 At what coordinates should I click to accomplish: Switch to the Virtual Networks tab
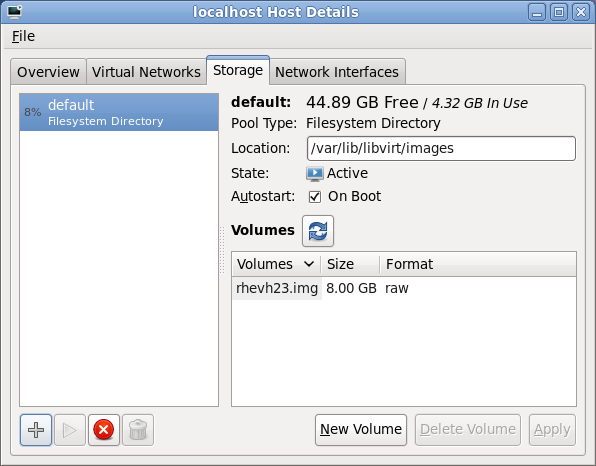[146, 71]
